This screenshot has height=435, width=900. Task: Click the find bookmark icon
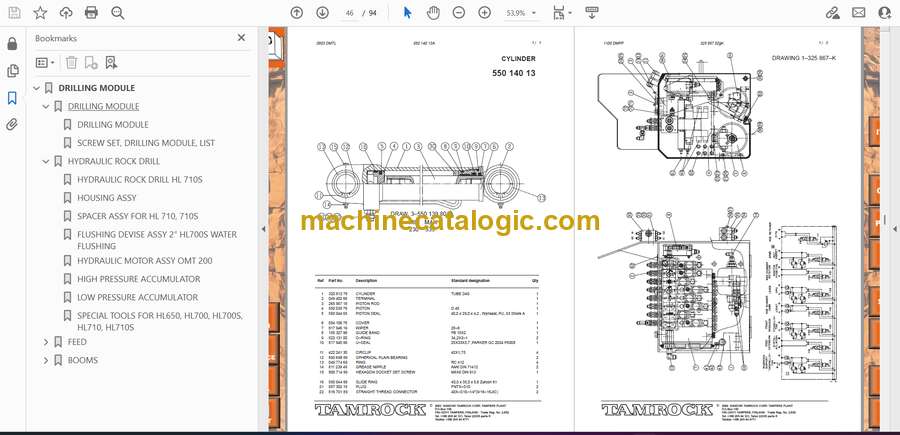click(x=111, y=63)
